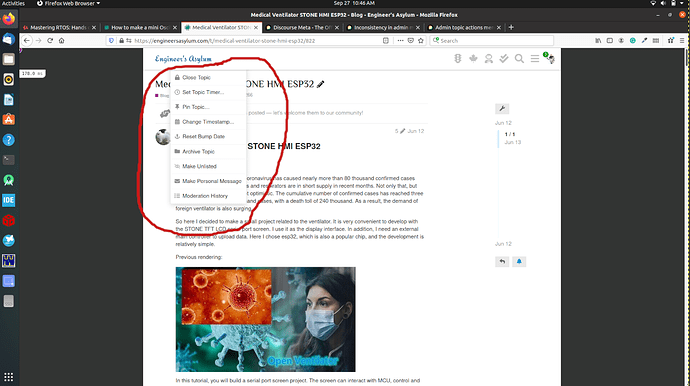Screen dimensions: 690x386
Task: Focus the Firefox Search box
Action: 492,40
